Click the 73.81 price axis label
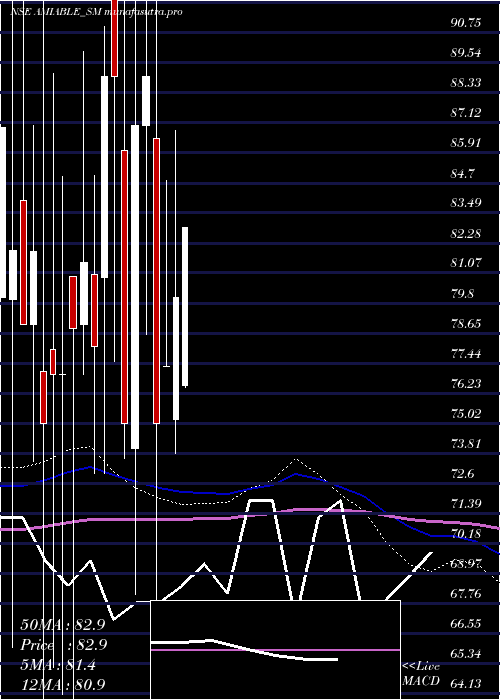The image size is (500, 700). [x=466, y=444]
